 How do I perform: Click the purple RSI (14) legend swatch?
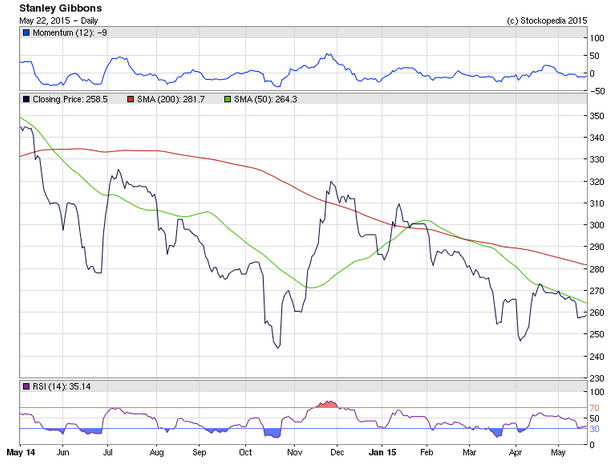[x=26, y=387]
